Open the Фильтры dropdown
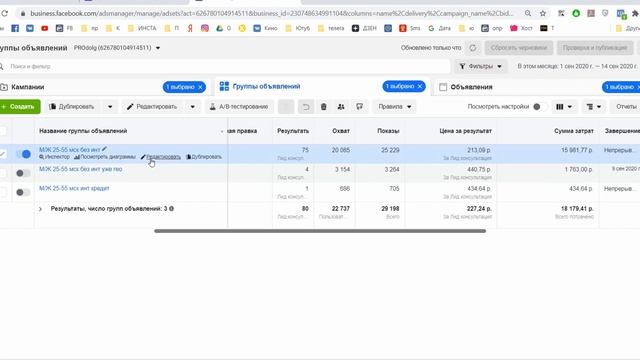The image size is (640, 360). pyautogui.click(x=481, y=66)
